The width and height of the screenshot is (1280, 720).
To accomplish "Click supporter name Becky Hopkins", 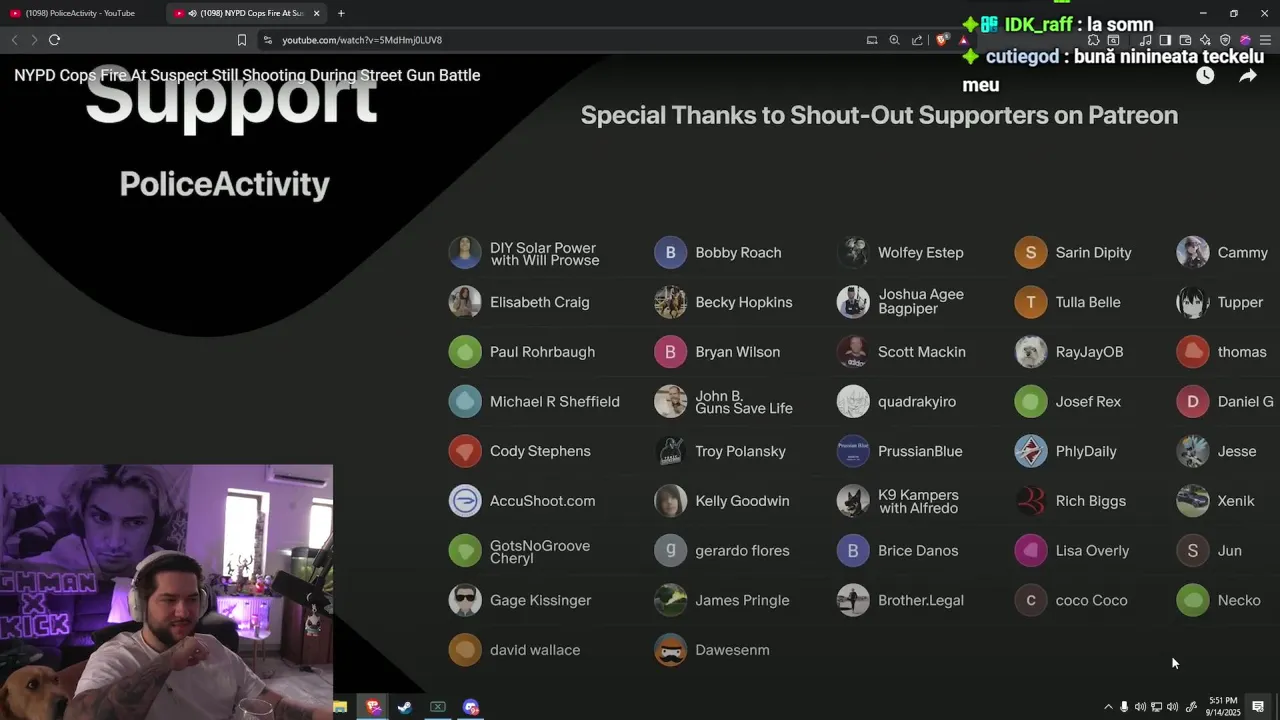I will pyautogui.click(x=743, y=302).
